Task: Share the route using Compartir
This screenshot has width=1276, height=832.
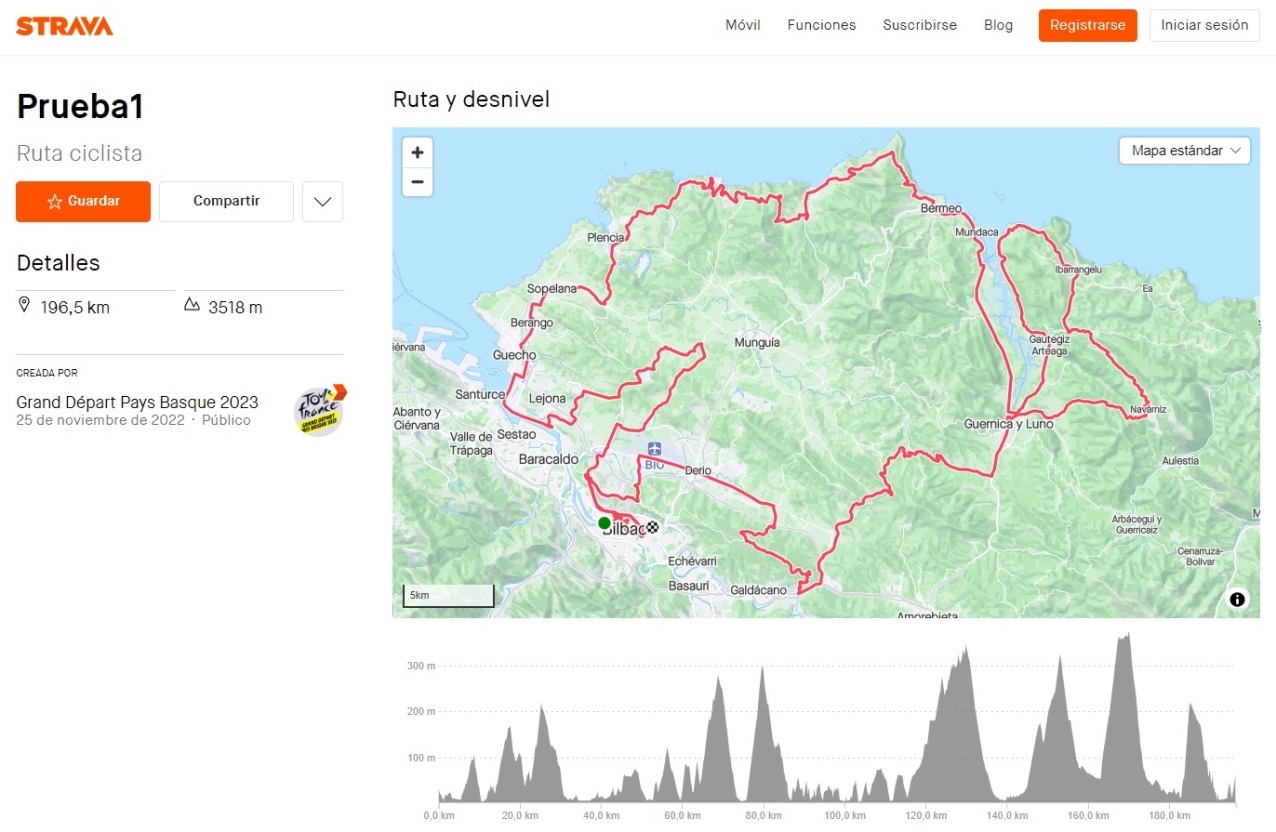Action: pos(226,201)
